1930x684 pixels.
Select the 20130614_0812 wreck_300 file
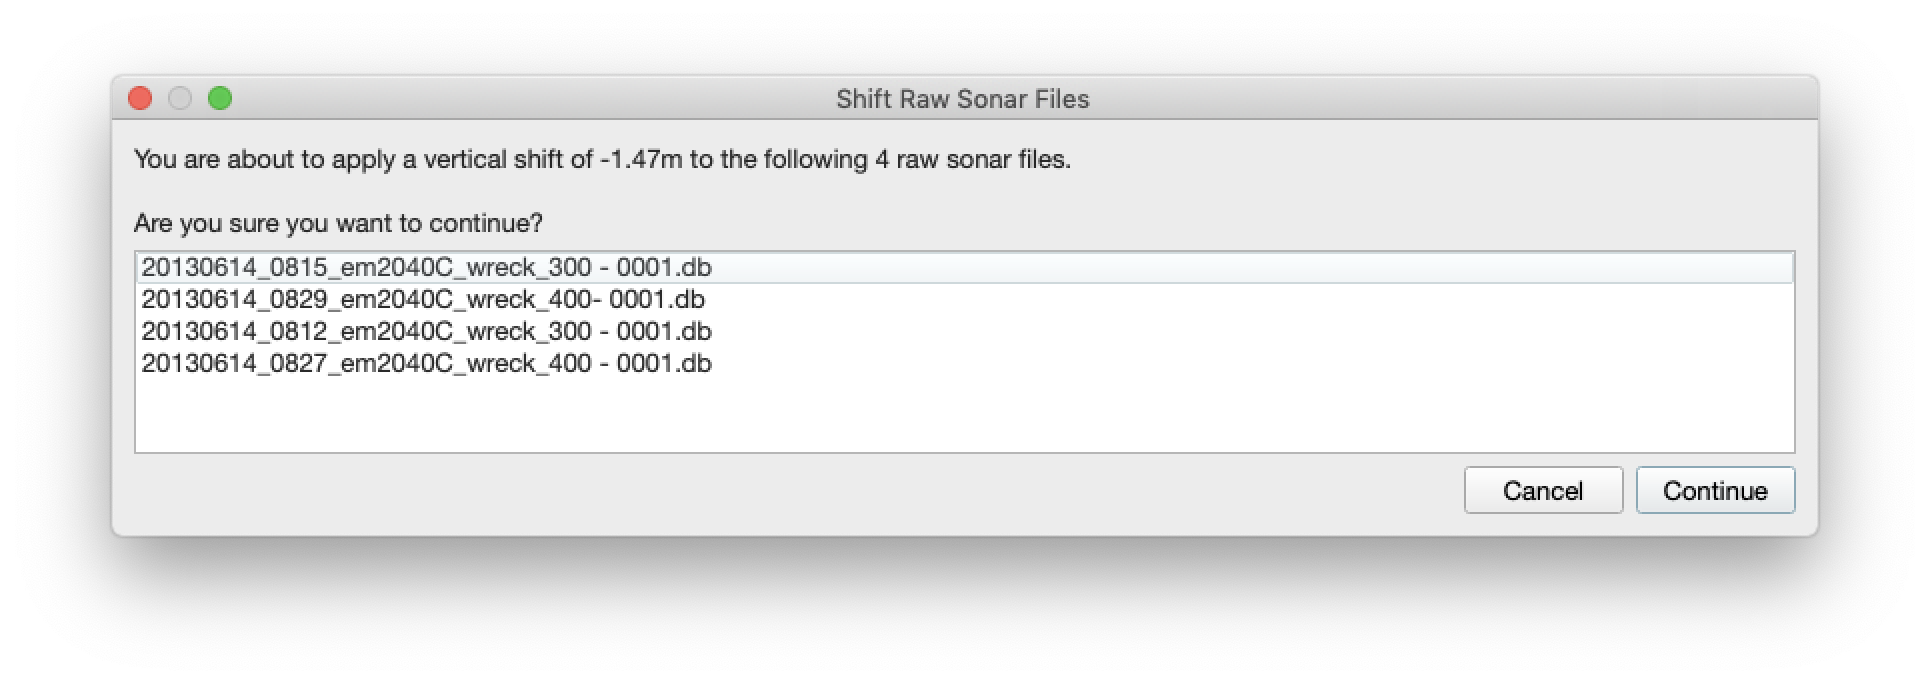426,332
